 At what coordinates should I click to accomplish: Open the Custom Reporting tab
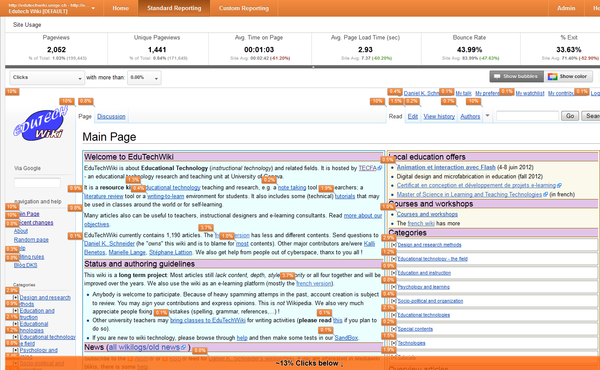244,8
